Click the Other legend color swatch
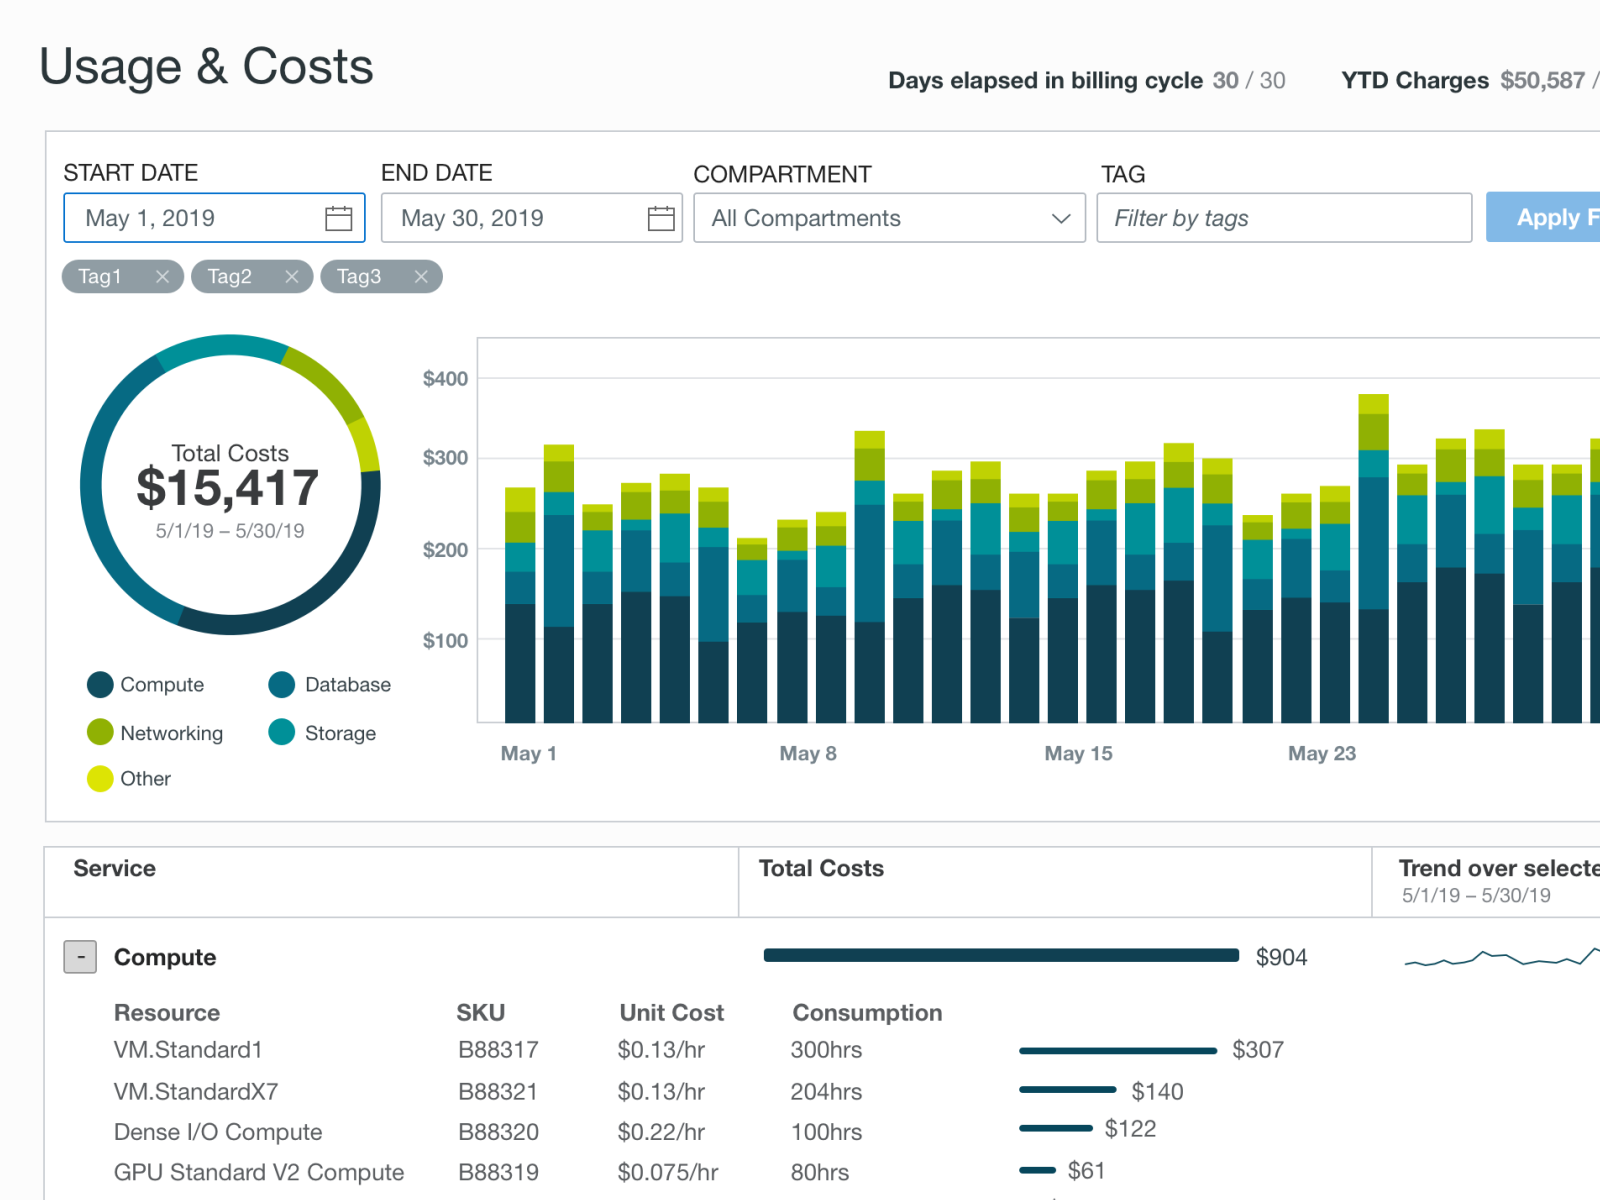Image resolution: width=1600 pixels, height=1200 pixels. (99, 778)
